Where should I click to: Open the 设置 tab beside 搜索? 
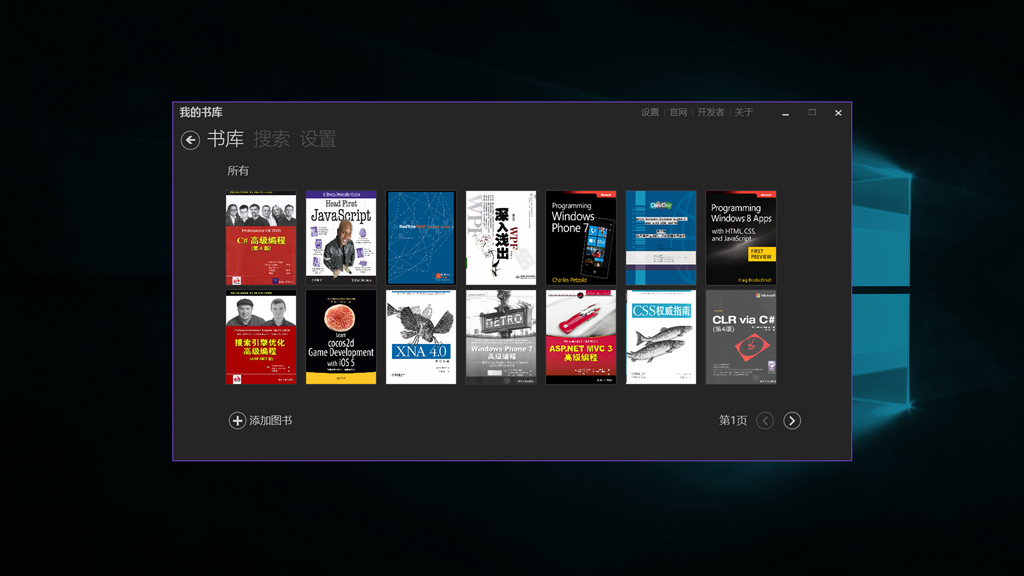tap(318, 139)
